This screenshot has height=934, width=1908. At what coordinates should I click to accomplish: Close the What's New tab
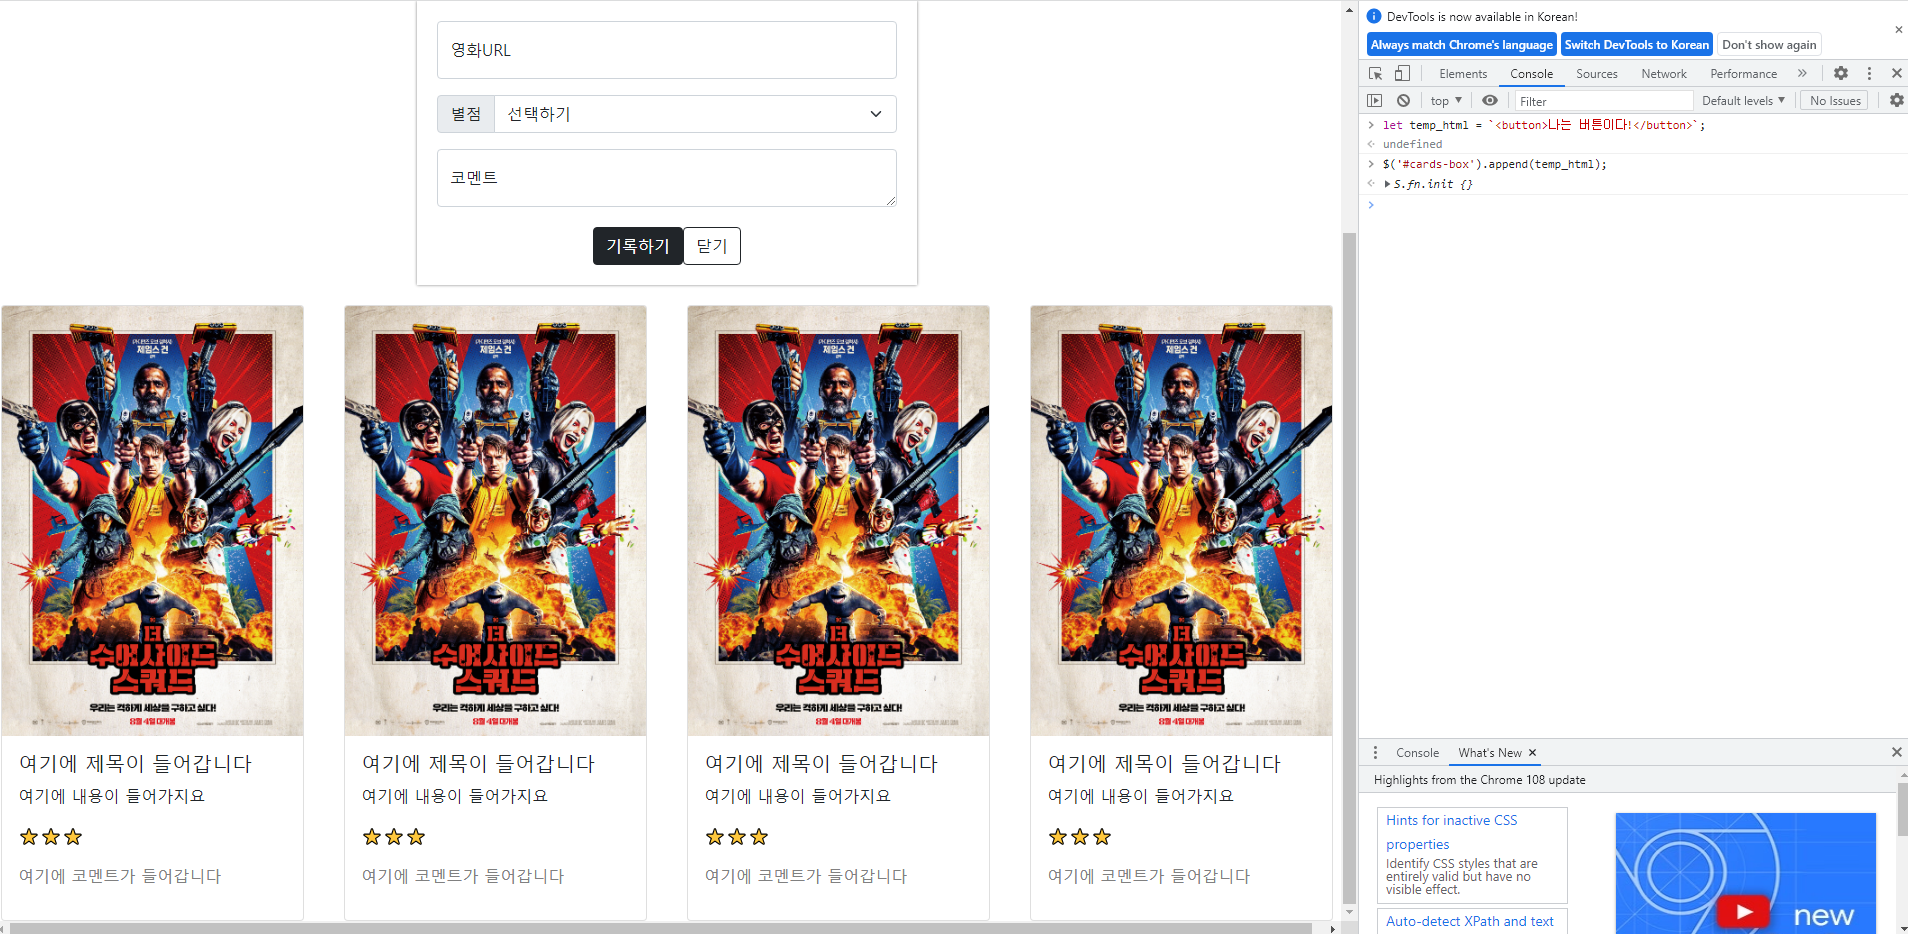click(1532, 752)
